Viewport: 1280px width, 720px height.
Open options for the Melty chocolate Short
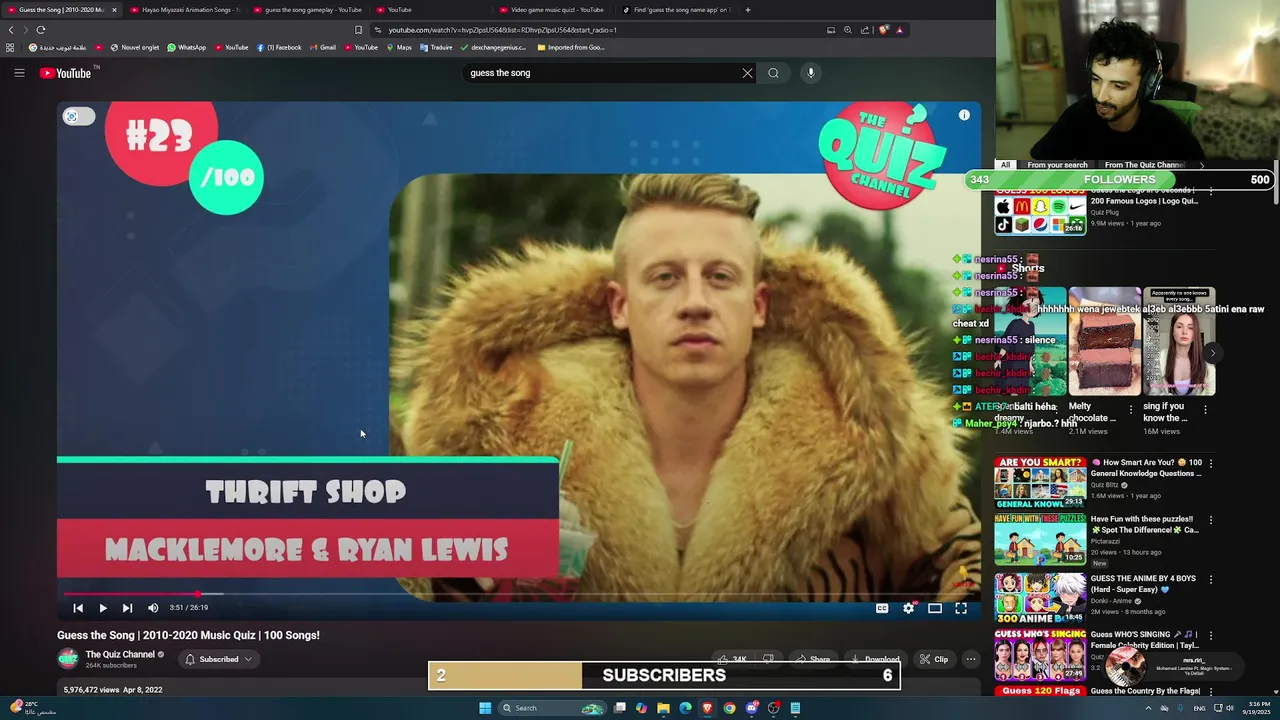coord(1131,409)
